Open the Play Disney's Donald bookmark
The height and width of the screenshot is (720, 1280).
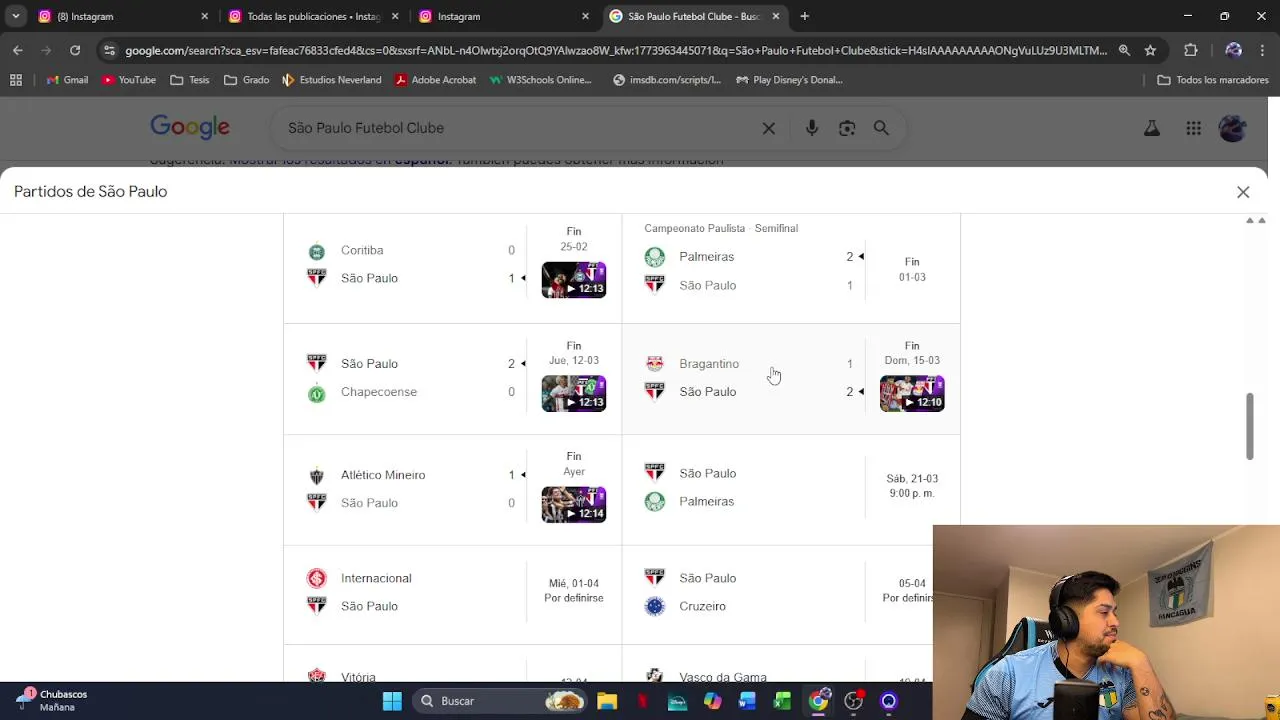(789, 80)
